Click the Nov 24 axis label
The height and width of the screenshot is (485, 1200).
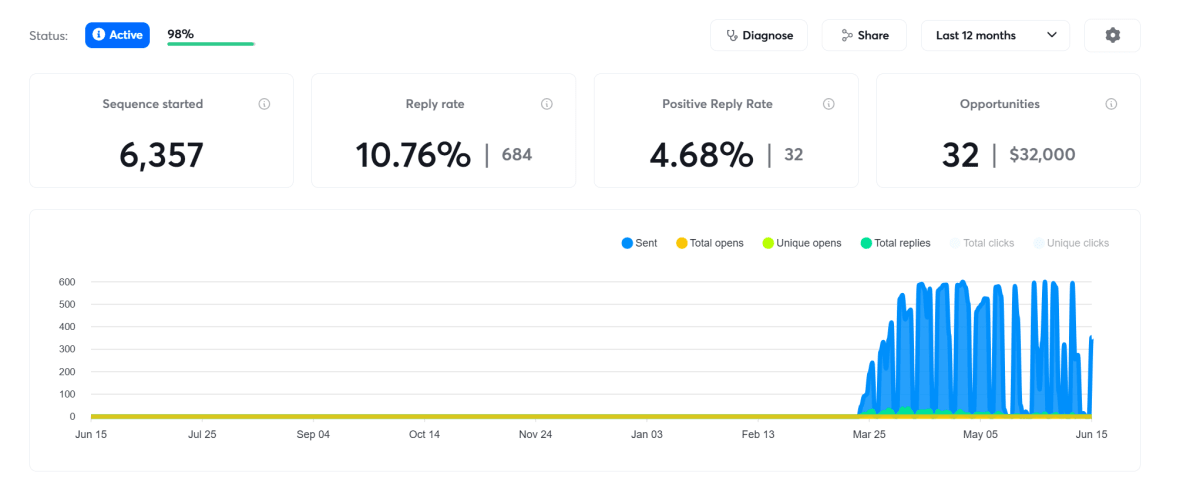tap(536, 435)
